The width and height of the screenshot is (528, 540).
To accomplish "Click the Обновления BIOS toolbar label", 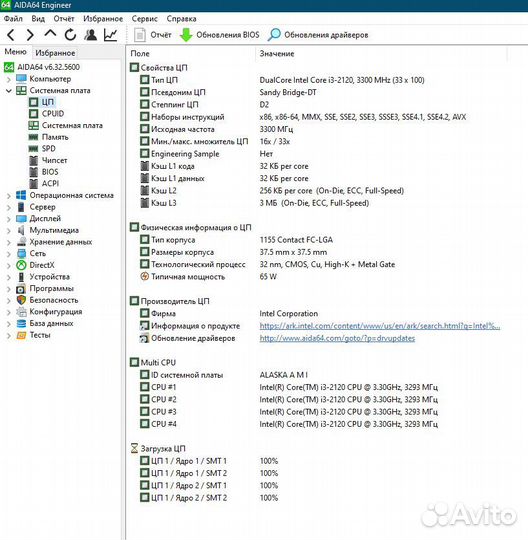I will point(228,35).
